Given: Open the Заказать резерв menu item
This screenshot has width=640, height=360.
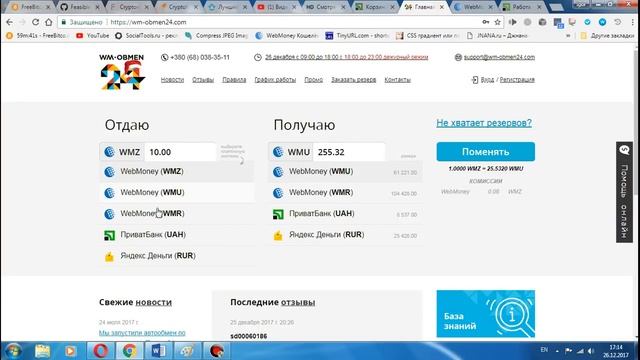Looking at the screenshot, I should (353, 80).
